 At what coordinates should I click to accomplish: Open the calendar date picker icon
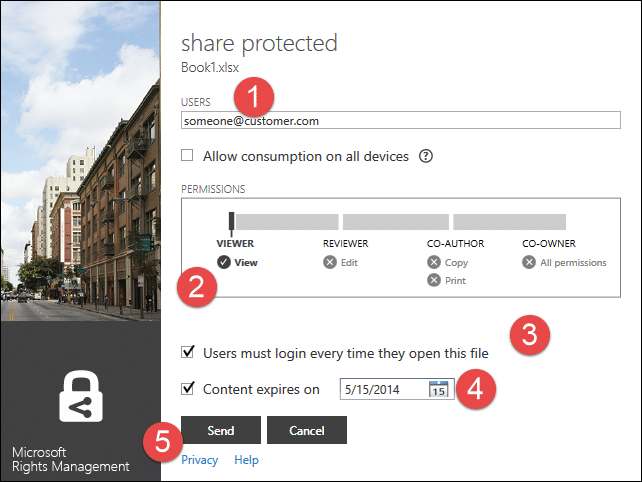(439, 389)
